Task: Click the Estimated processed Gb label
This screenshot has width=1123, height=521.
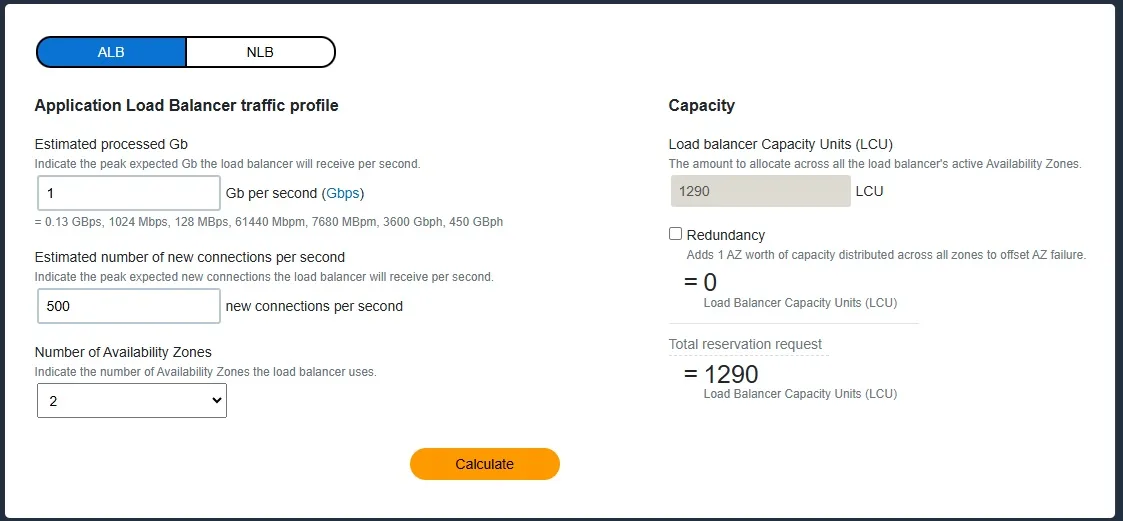Action: coord(111,144)
